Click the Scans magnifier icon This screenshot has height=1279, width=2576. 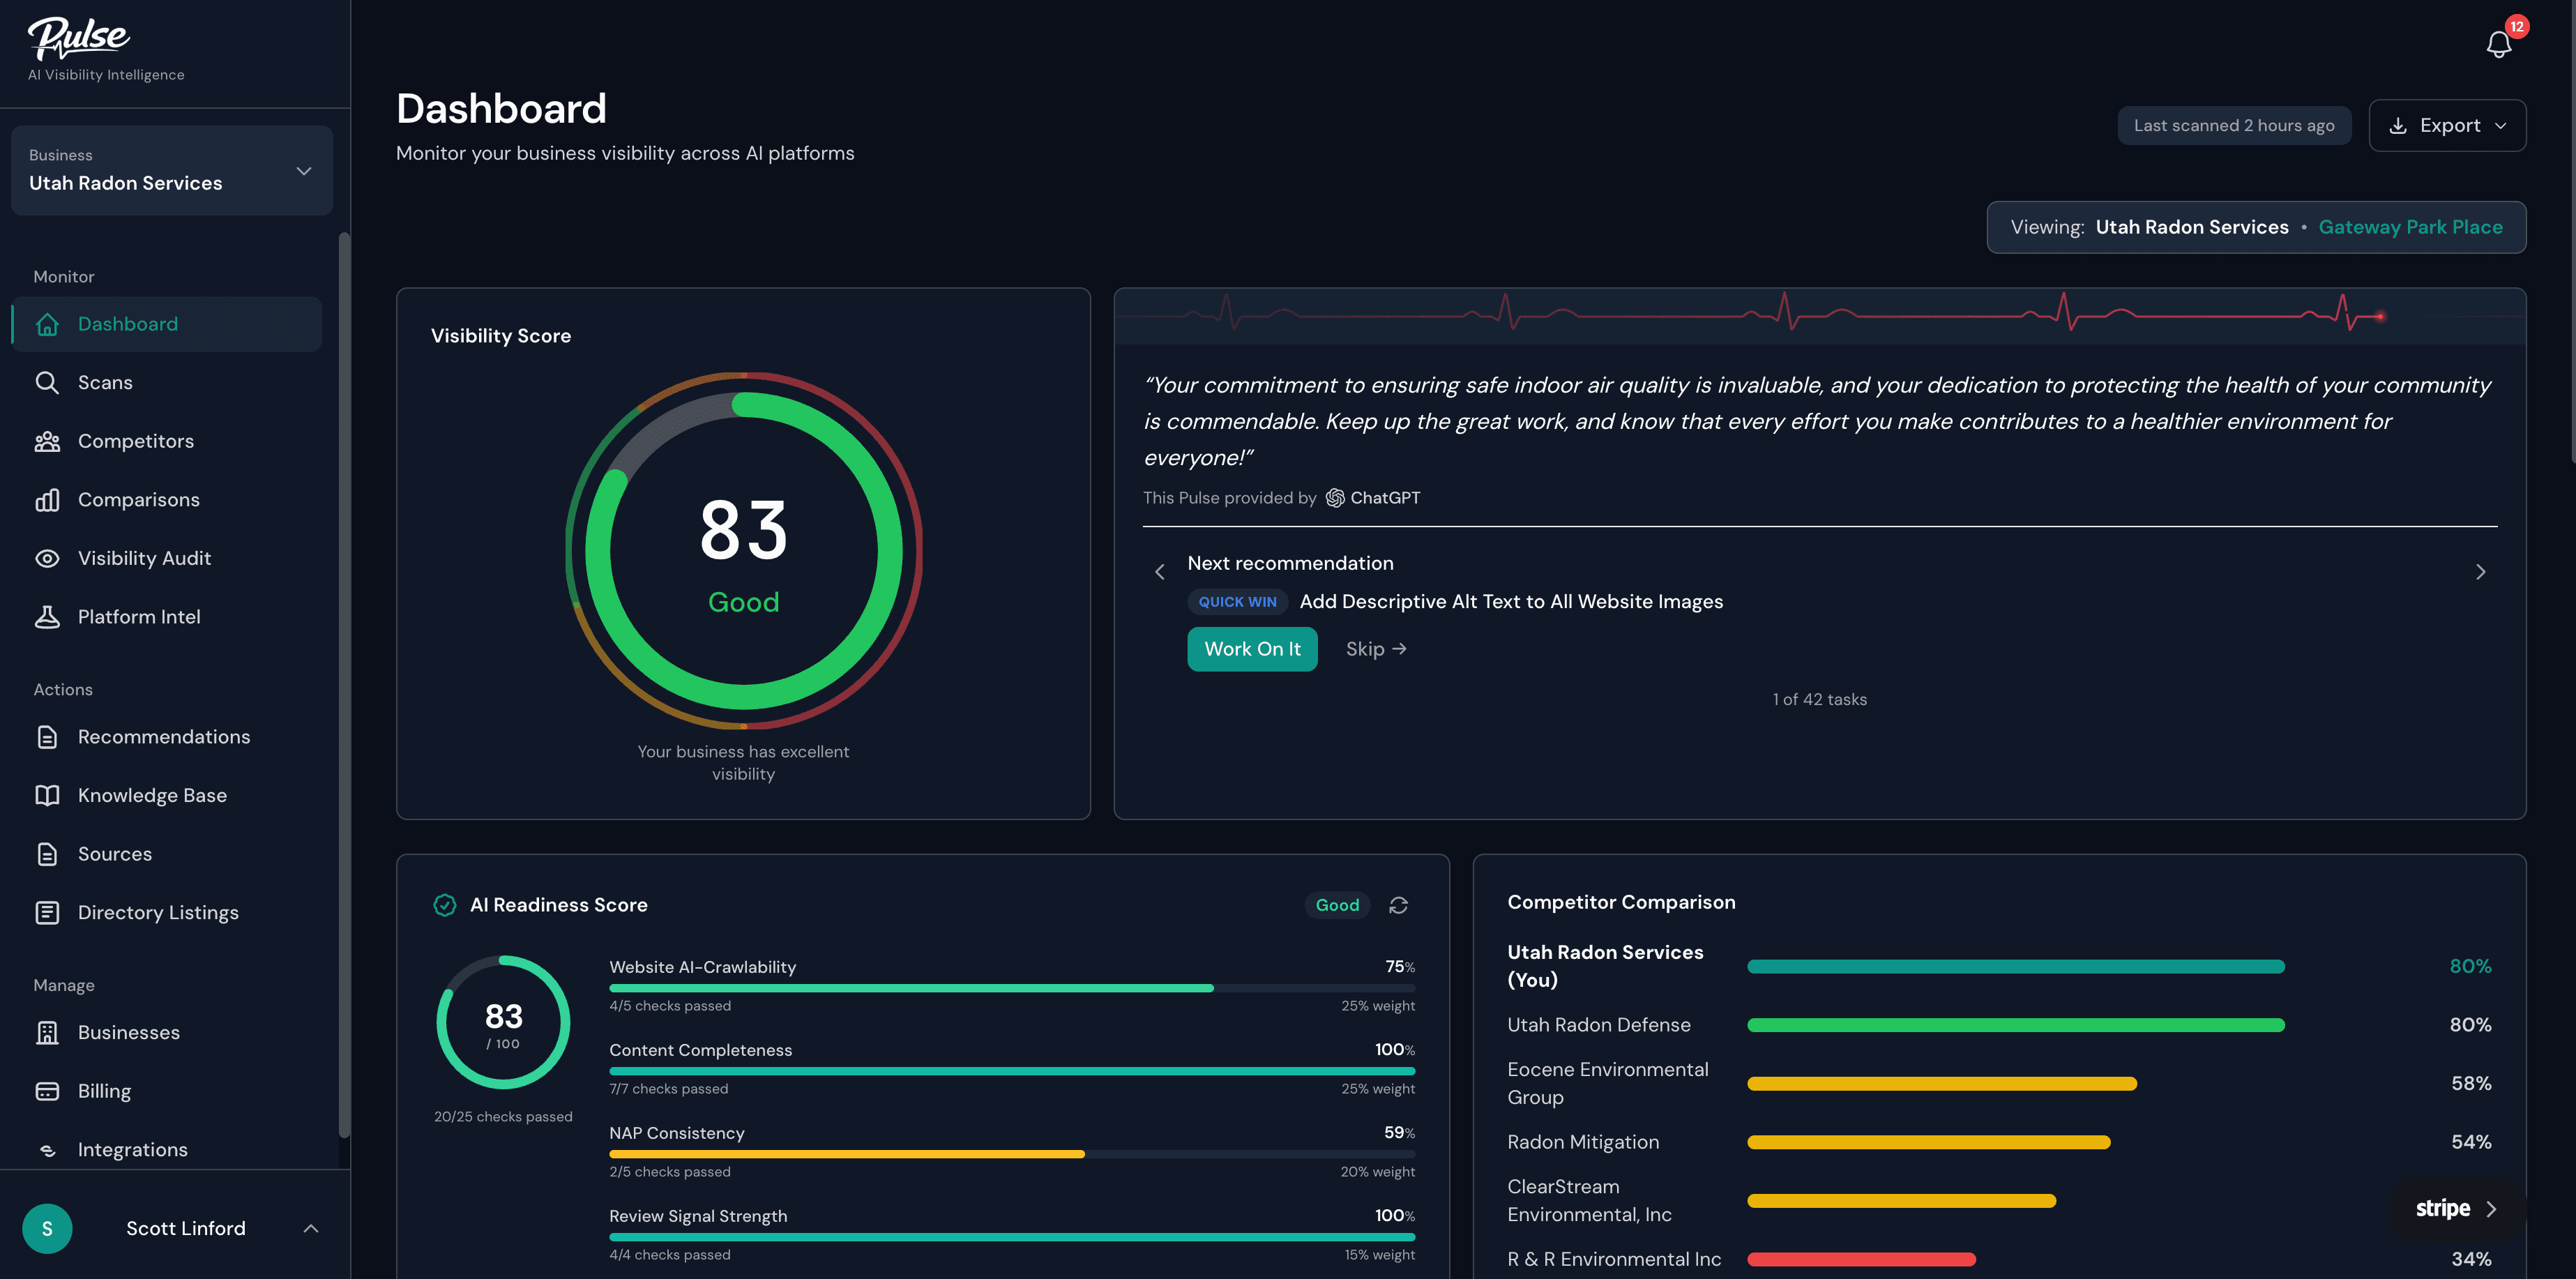tap(47, 383)
